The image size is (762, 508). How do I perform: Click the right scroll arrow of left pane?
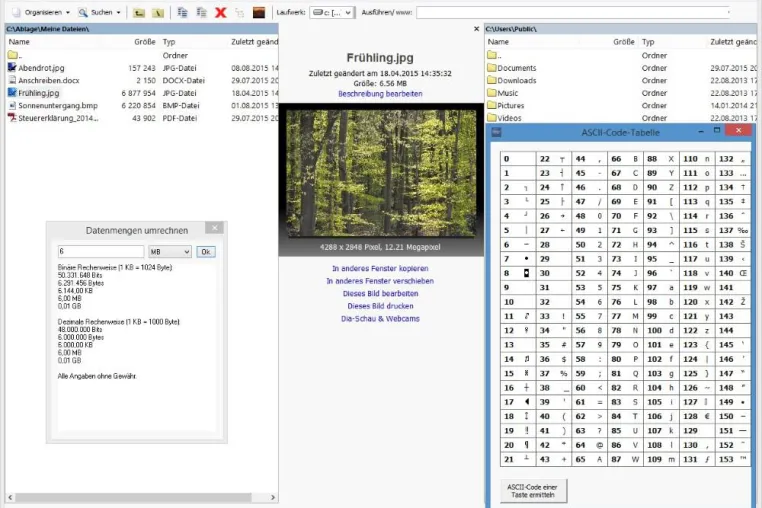tap(273, 497)
